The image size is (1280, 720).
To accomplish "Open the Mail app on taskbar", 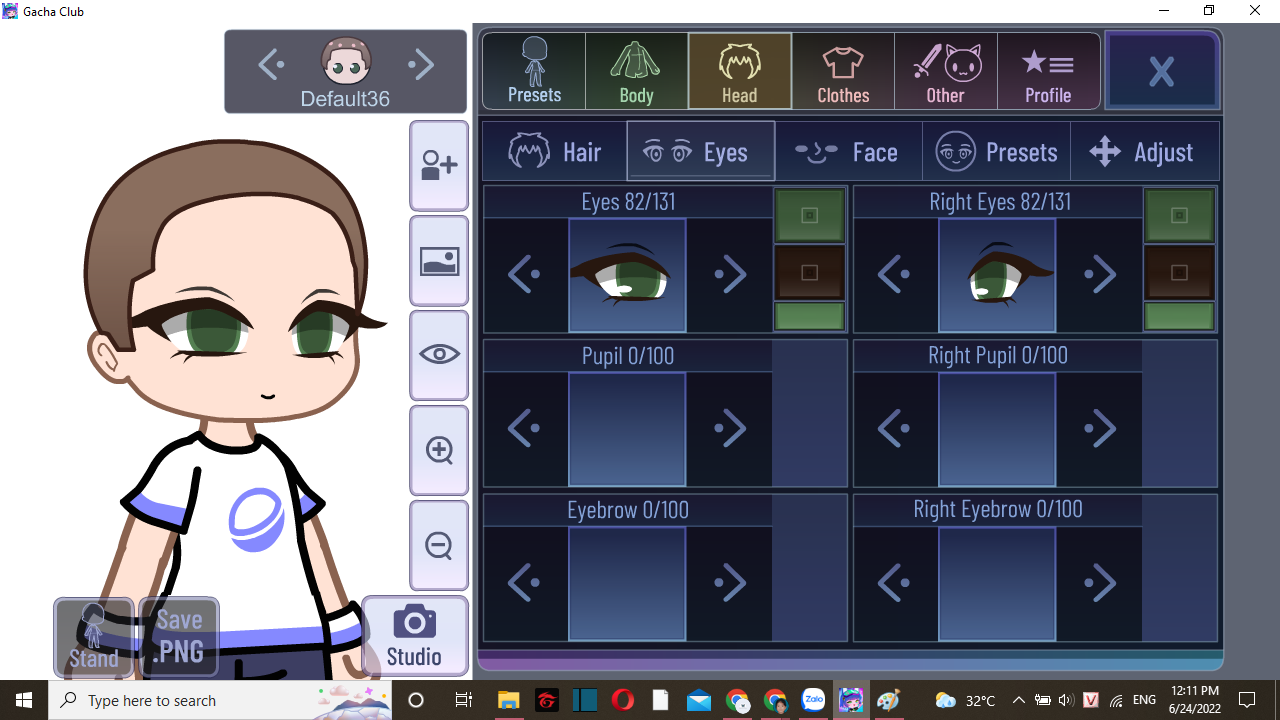I will [698, 700].
